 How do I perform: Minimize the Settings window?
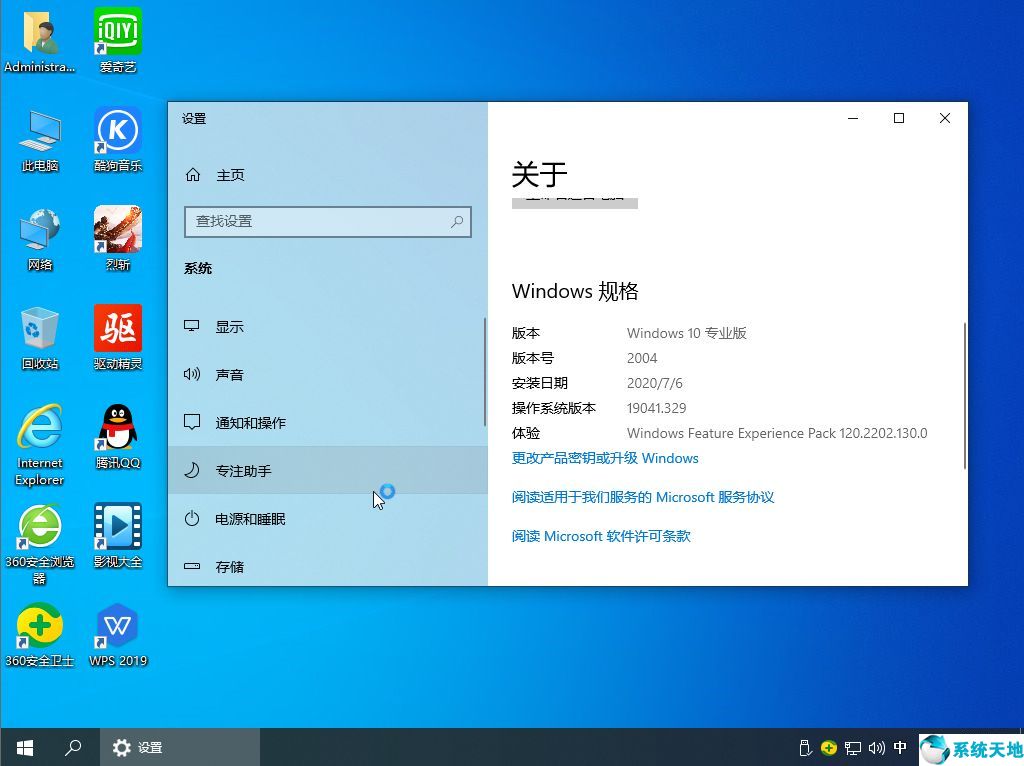coord(853,118)
